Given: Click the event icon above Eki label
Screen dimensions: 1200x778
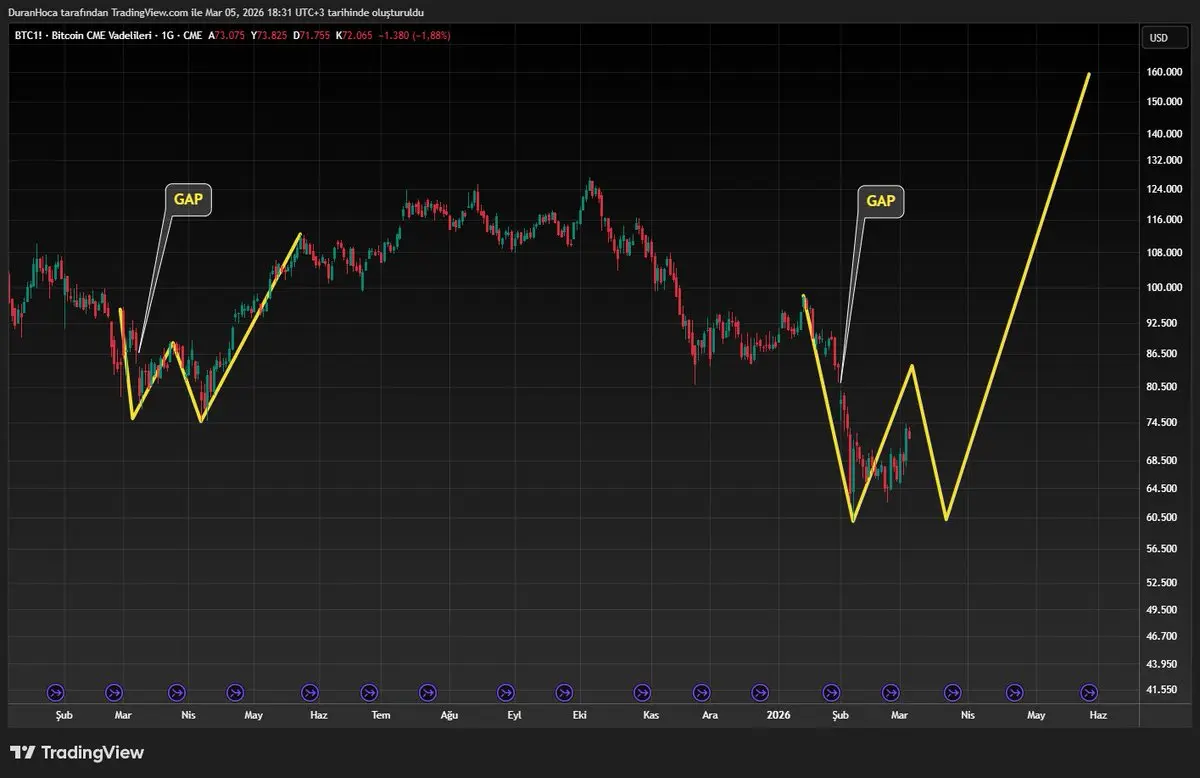Looking at the screenshot, I should tap(565, 692).
